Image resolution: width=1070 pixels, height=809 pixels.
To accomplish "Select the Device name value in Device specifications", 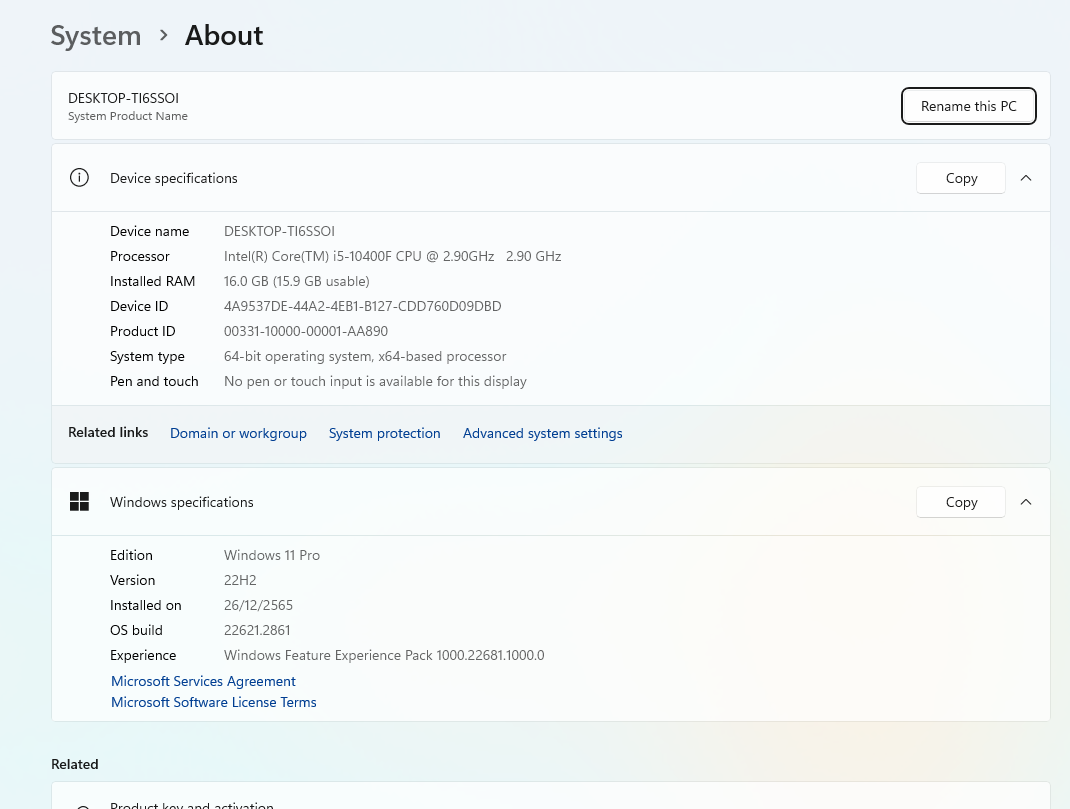I will (x=279, y=231).
